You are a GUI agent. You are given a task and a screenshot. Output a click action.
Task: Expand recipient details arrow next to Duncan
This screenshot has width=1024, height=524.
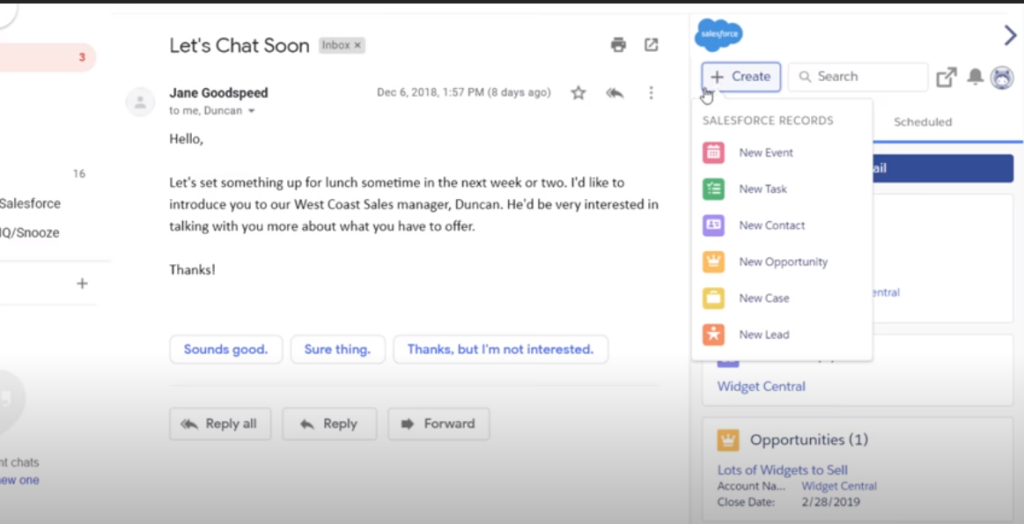[252, 111]
